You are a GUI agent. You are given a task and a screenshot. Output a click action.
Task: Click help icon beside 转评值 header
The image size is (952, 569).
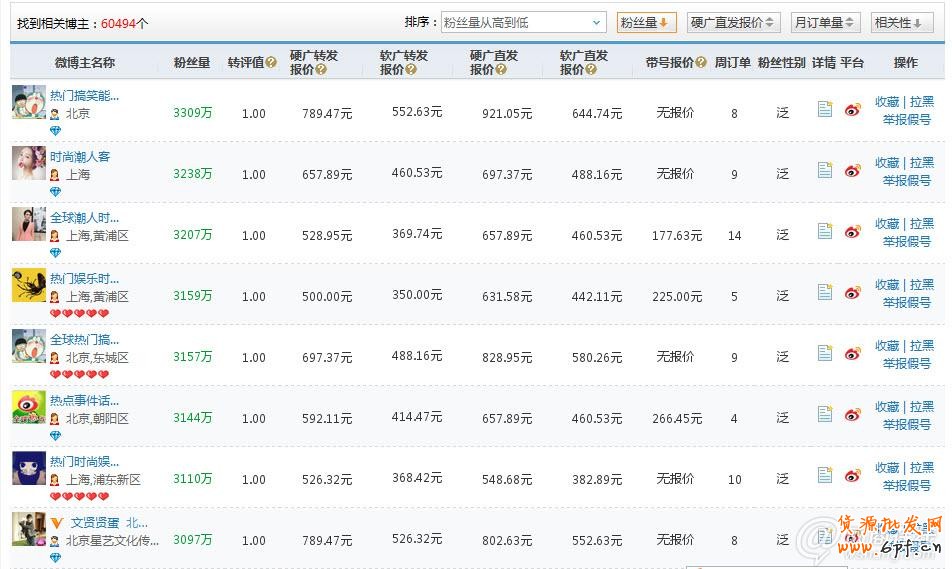pyautogui.click(x=272, y=63)
